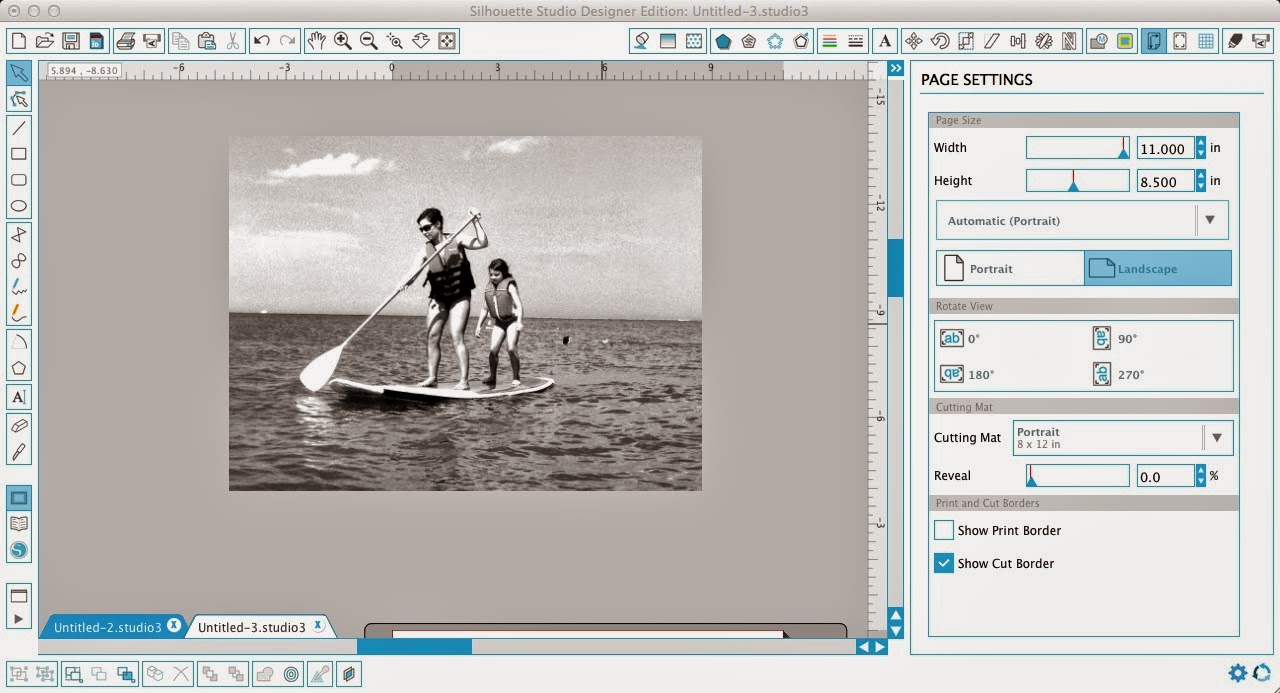Select the Draw Ellipse tool
This screenshot has width=1280, height=693.
(20, 205)
